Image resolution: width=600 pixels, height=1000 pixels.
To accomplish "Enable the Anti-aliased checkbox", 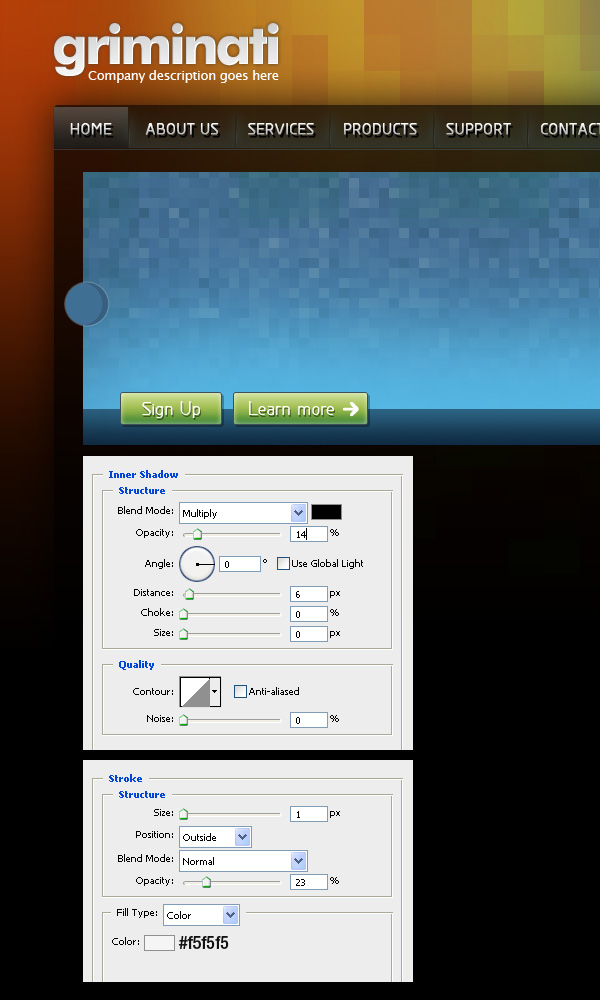I will [x=240, y=691].
